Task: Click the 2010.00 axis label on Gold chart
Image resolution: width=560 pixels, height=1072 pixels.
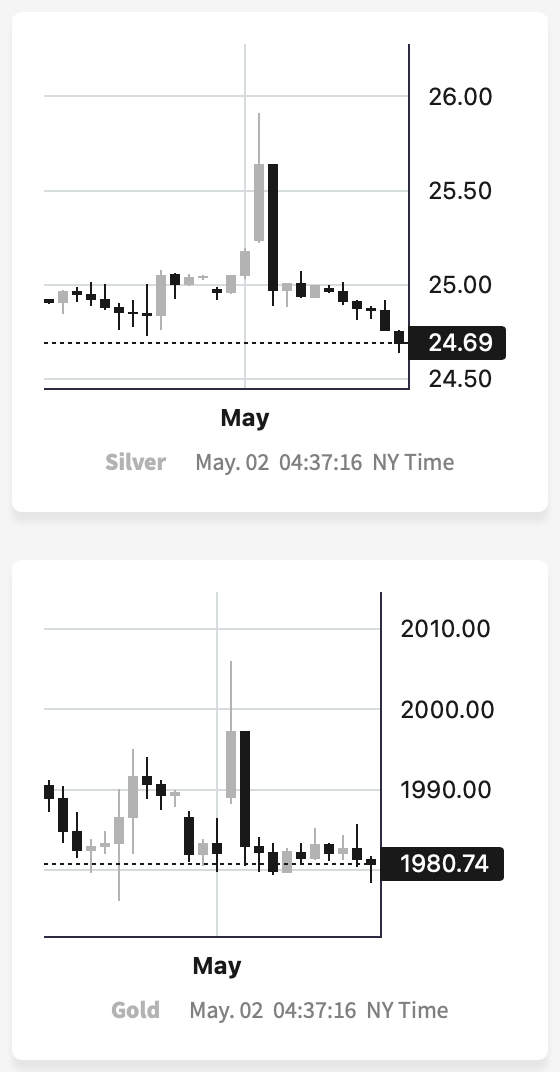Action: [445, 628]
